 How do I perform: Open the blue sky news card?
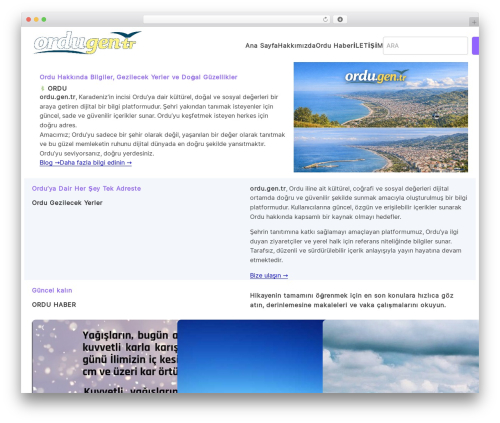pyautogui.click(x=250, y=356)
